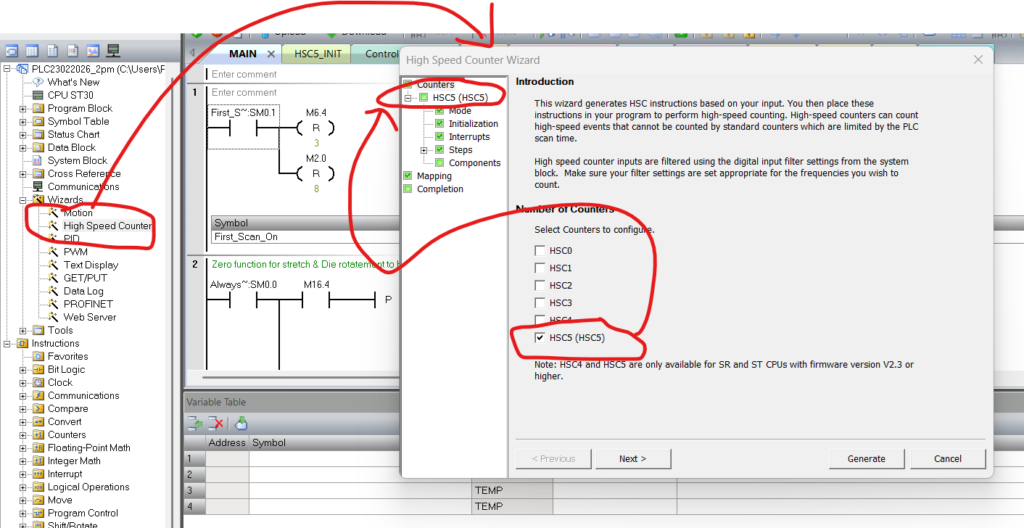Click the CPU ST30 icon in project tree

[38, 95]
